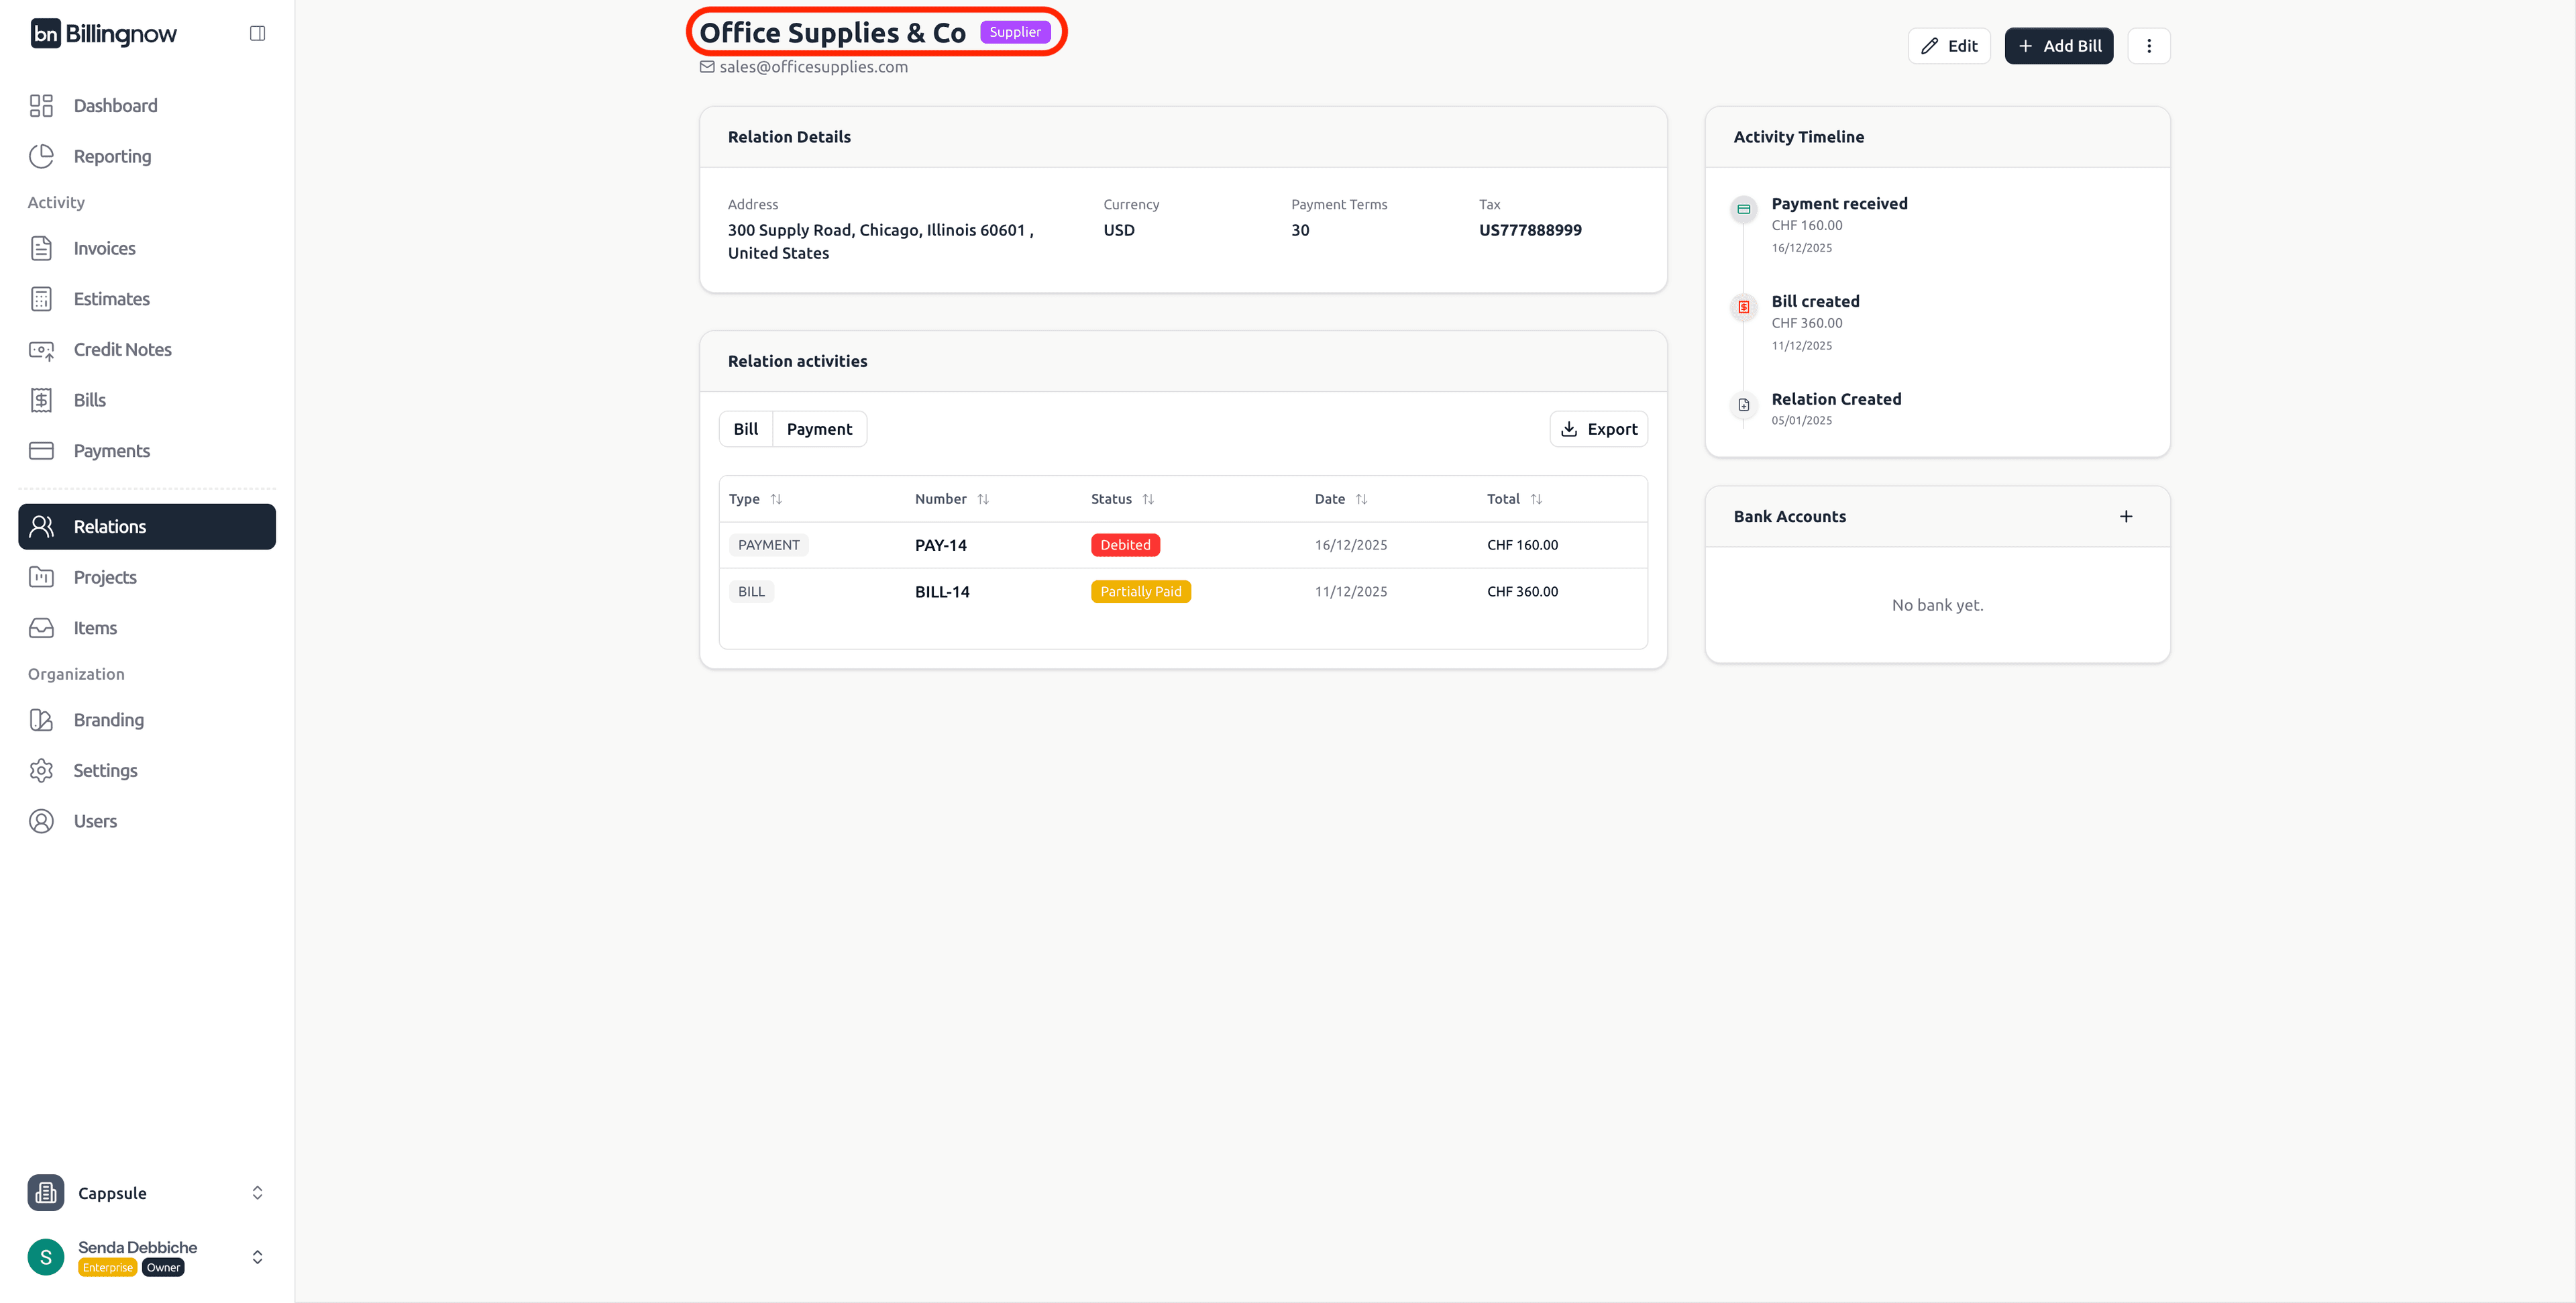2576x1303 pixels.
Task: Expand the Cappsule organization switcher
Action: tap(257, 1193)
